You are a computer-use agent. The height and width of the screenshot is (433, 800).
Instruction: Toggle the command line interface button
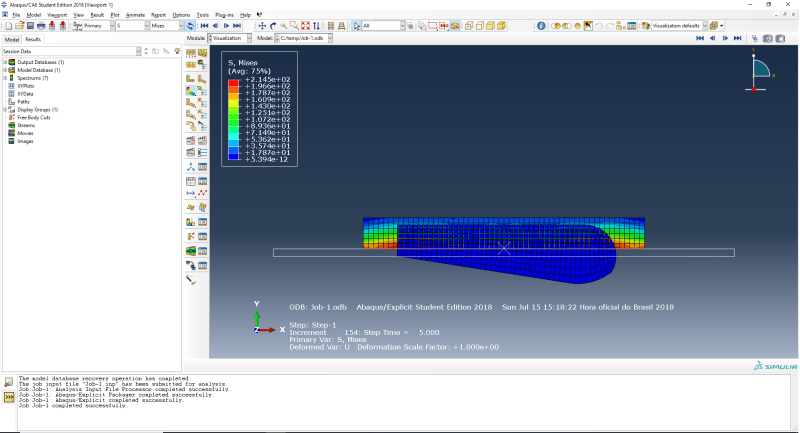(x=9, y=397)
